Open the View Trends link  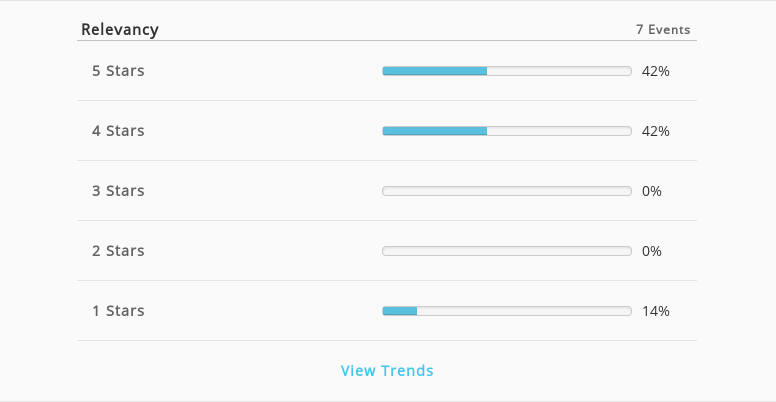point(387,370)
